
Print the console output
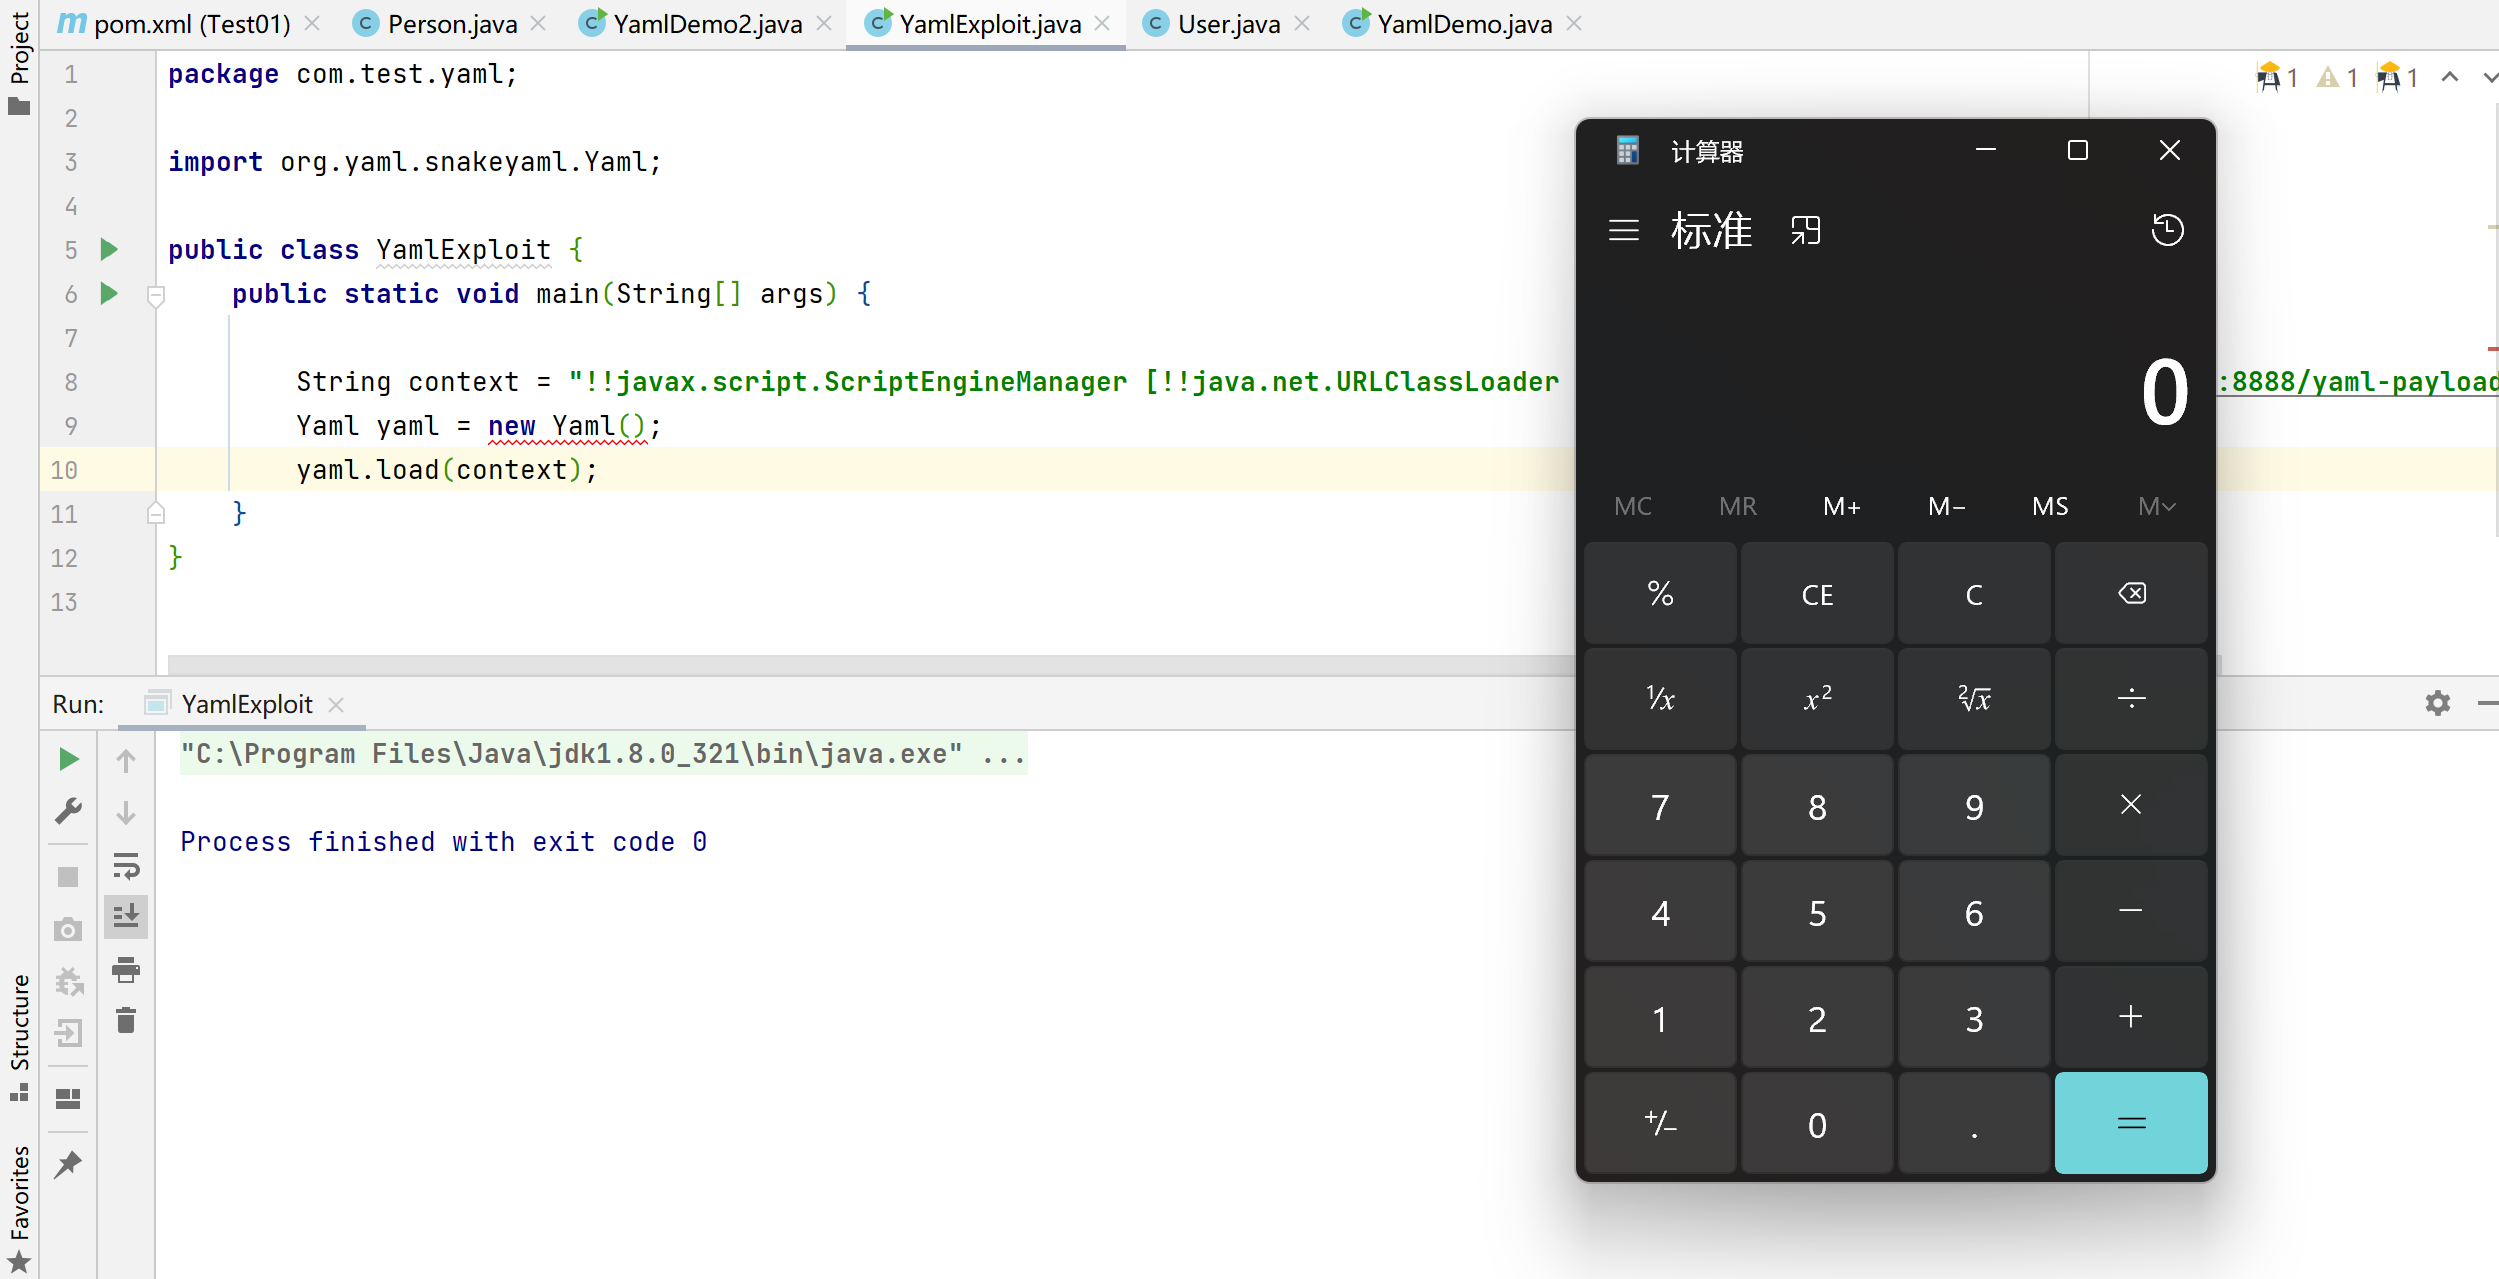tap(126, 969)
